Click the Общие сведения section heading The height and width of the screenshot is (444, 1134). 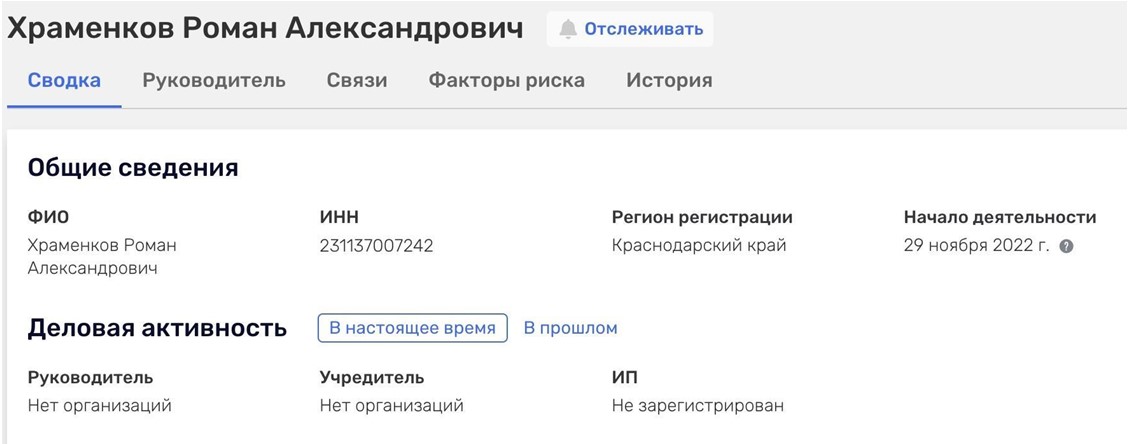(x=132, y=167)
